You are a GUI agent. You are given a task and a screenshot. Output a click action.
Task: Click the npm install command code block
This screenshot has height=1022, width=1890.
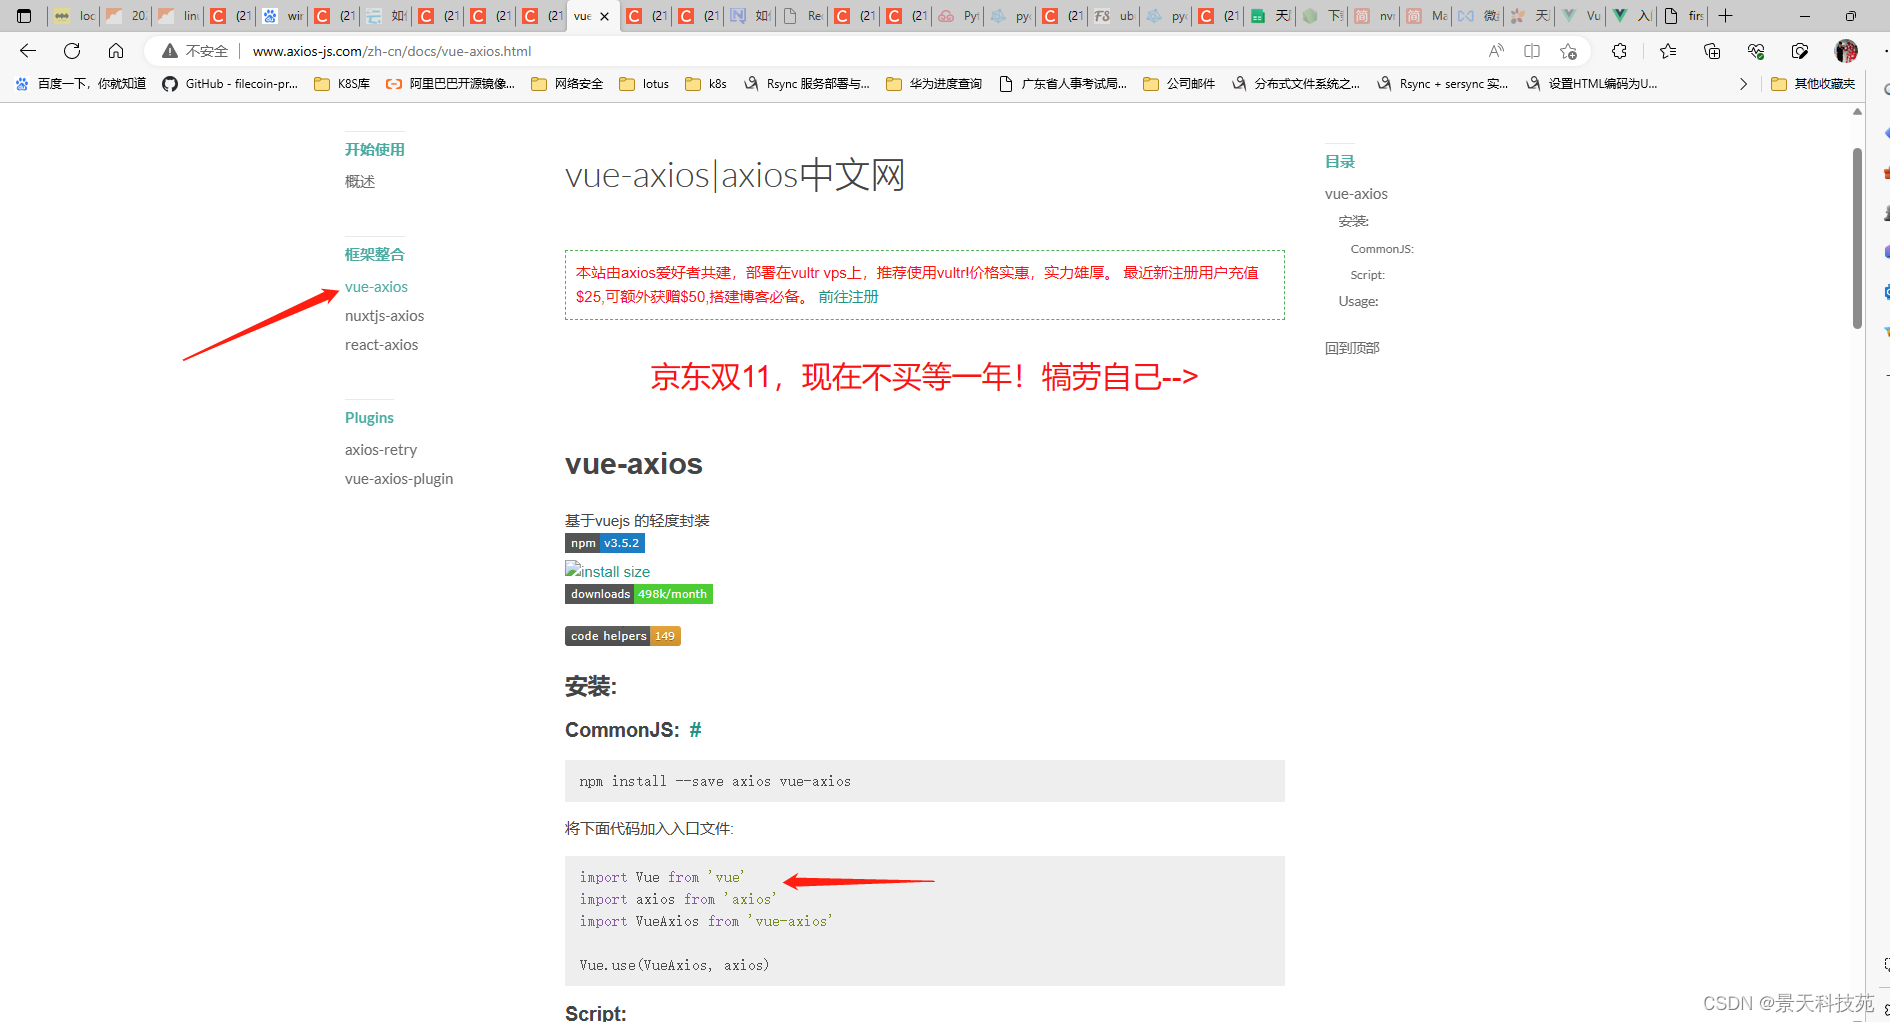pyautogui.click(x=925, y=781)
